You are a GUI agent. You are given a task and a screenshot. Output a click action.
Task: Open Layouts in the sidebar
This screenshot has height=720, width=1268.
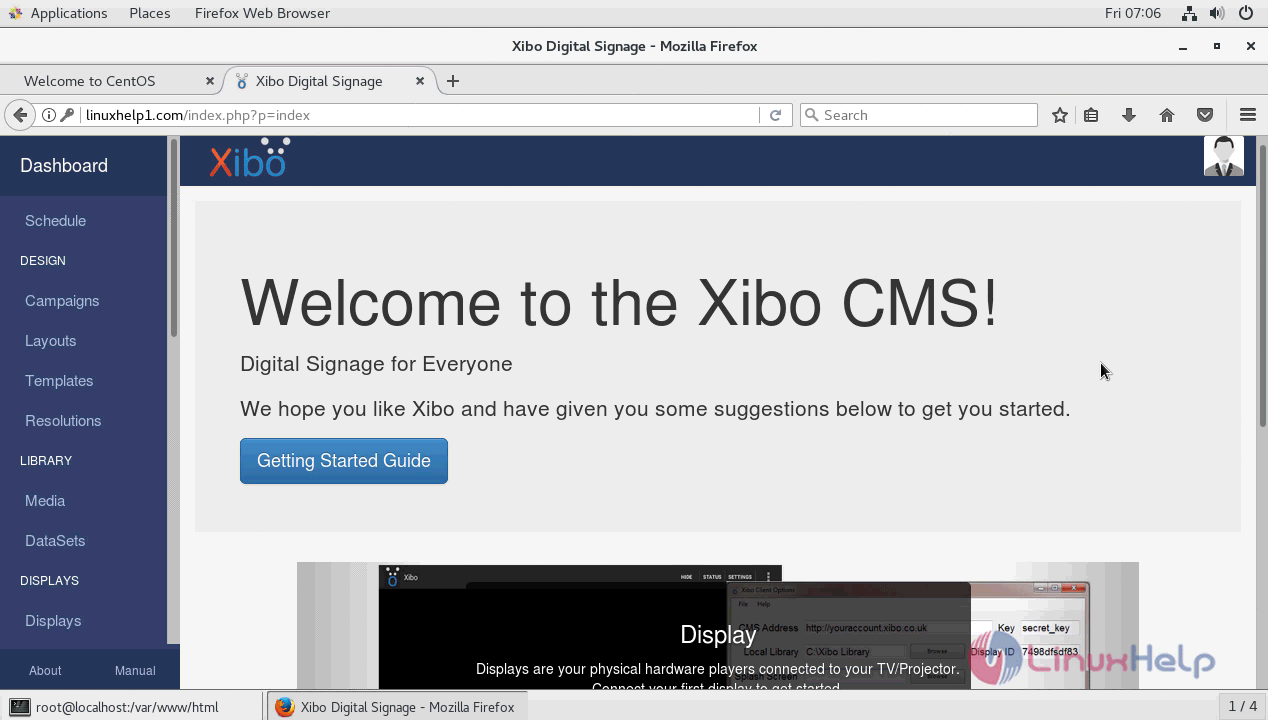coord(50,341)
